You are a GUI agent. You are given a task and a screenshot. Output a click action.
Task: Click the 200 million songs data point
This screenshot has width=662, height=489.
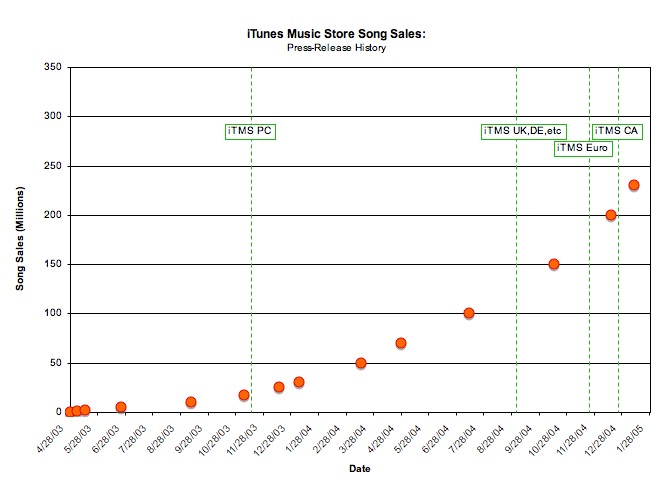[x=611, y=215]
